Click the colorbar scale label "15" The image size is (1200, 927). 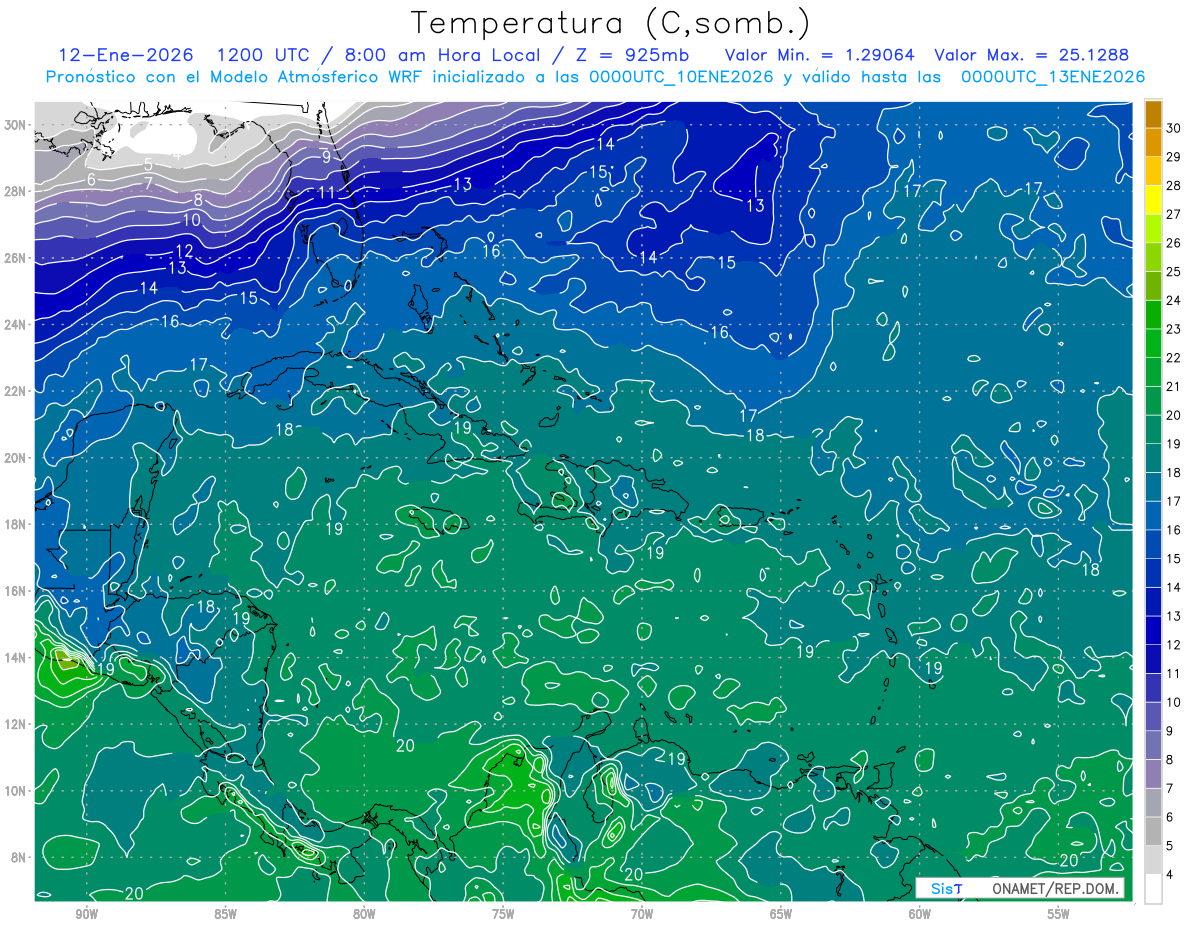pos(1174,558)
